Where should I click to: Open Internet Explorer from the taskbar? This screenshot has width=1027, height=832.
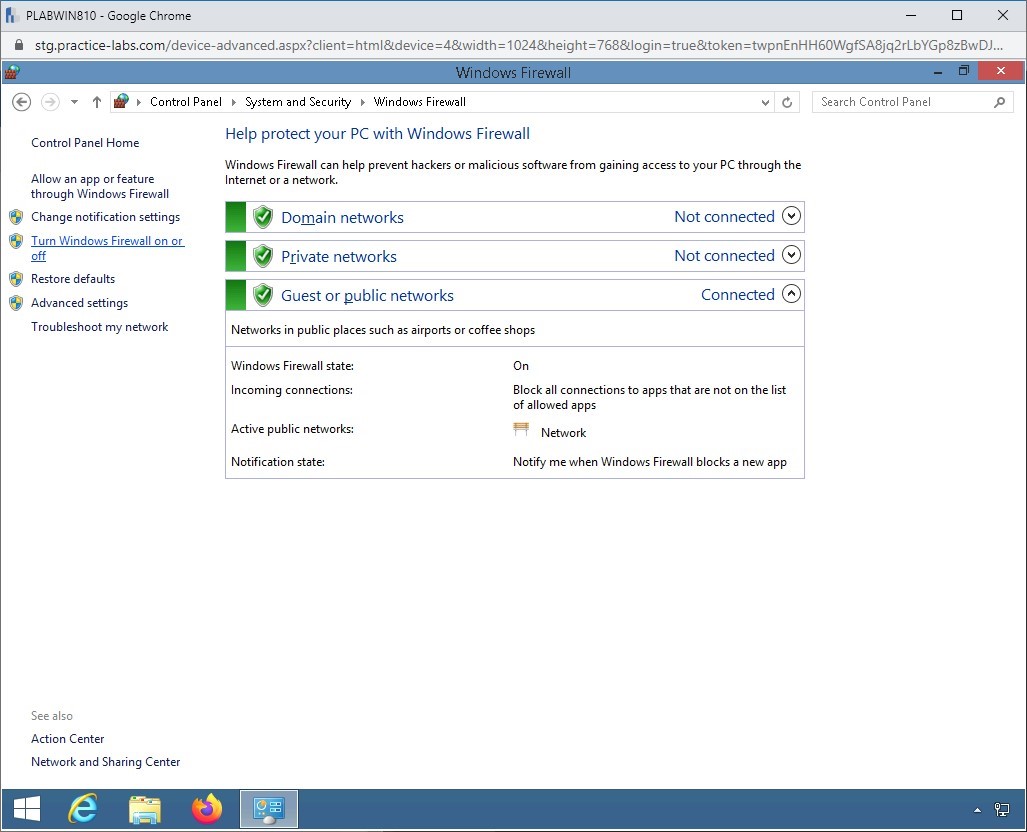[83, 808]
